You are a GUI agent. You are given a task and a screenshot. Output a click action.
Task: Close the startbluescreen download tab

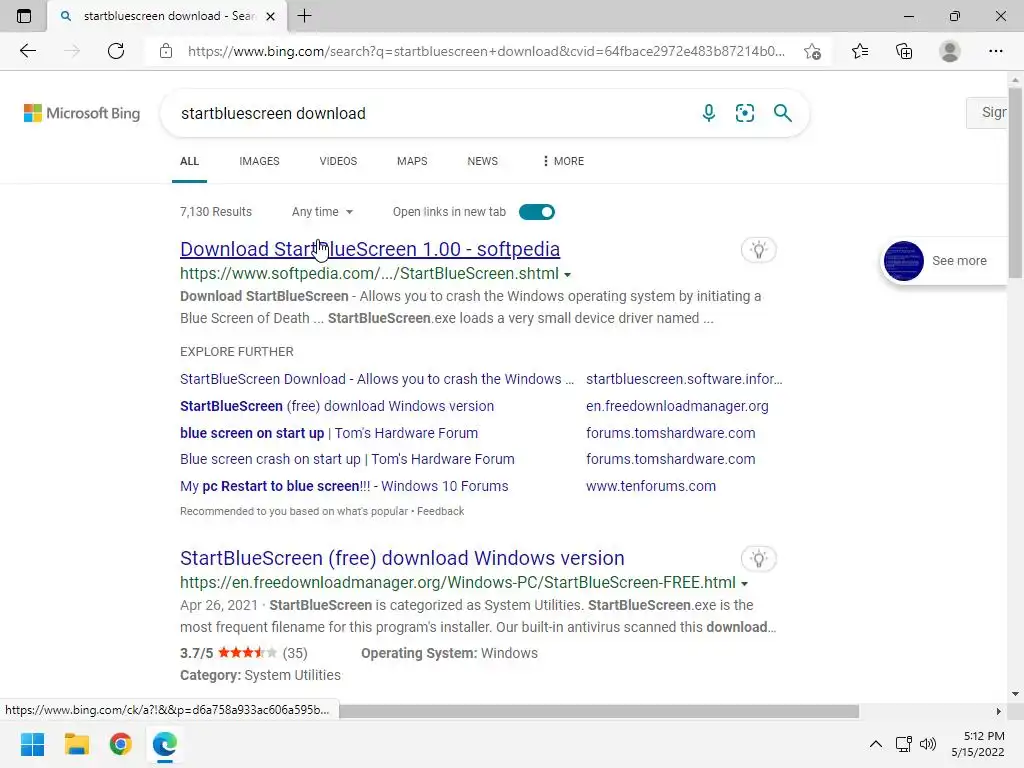[270, 16]
